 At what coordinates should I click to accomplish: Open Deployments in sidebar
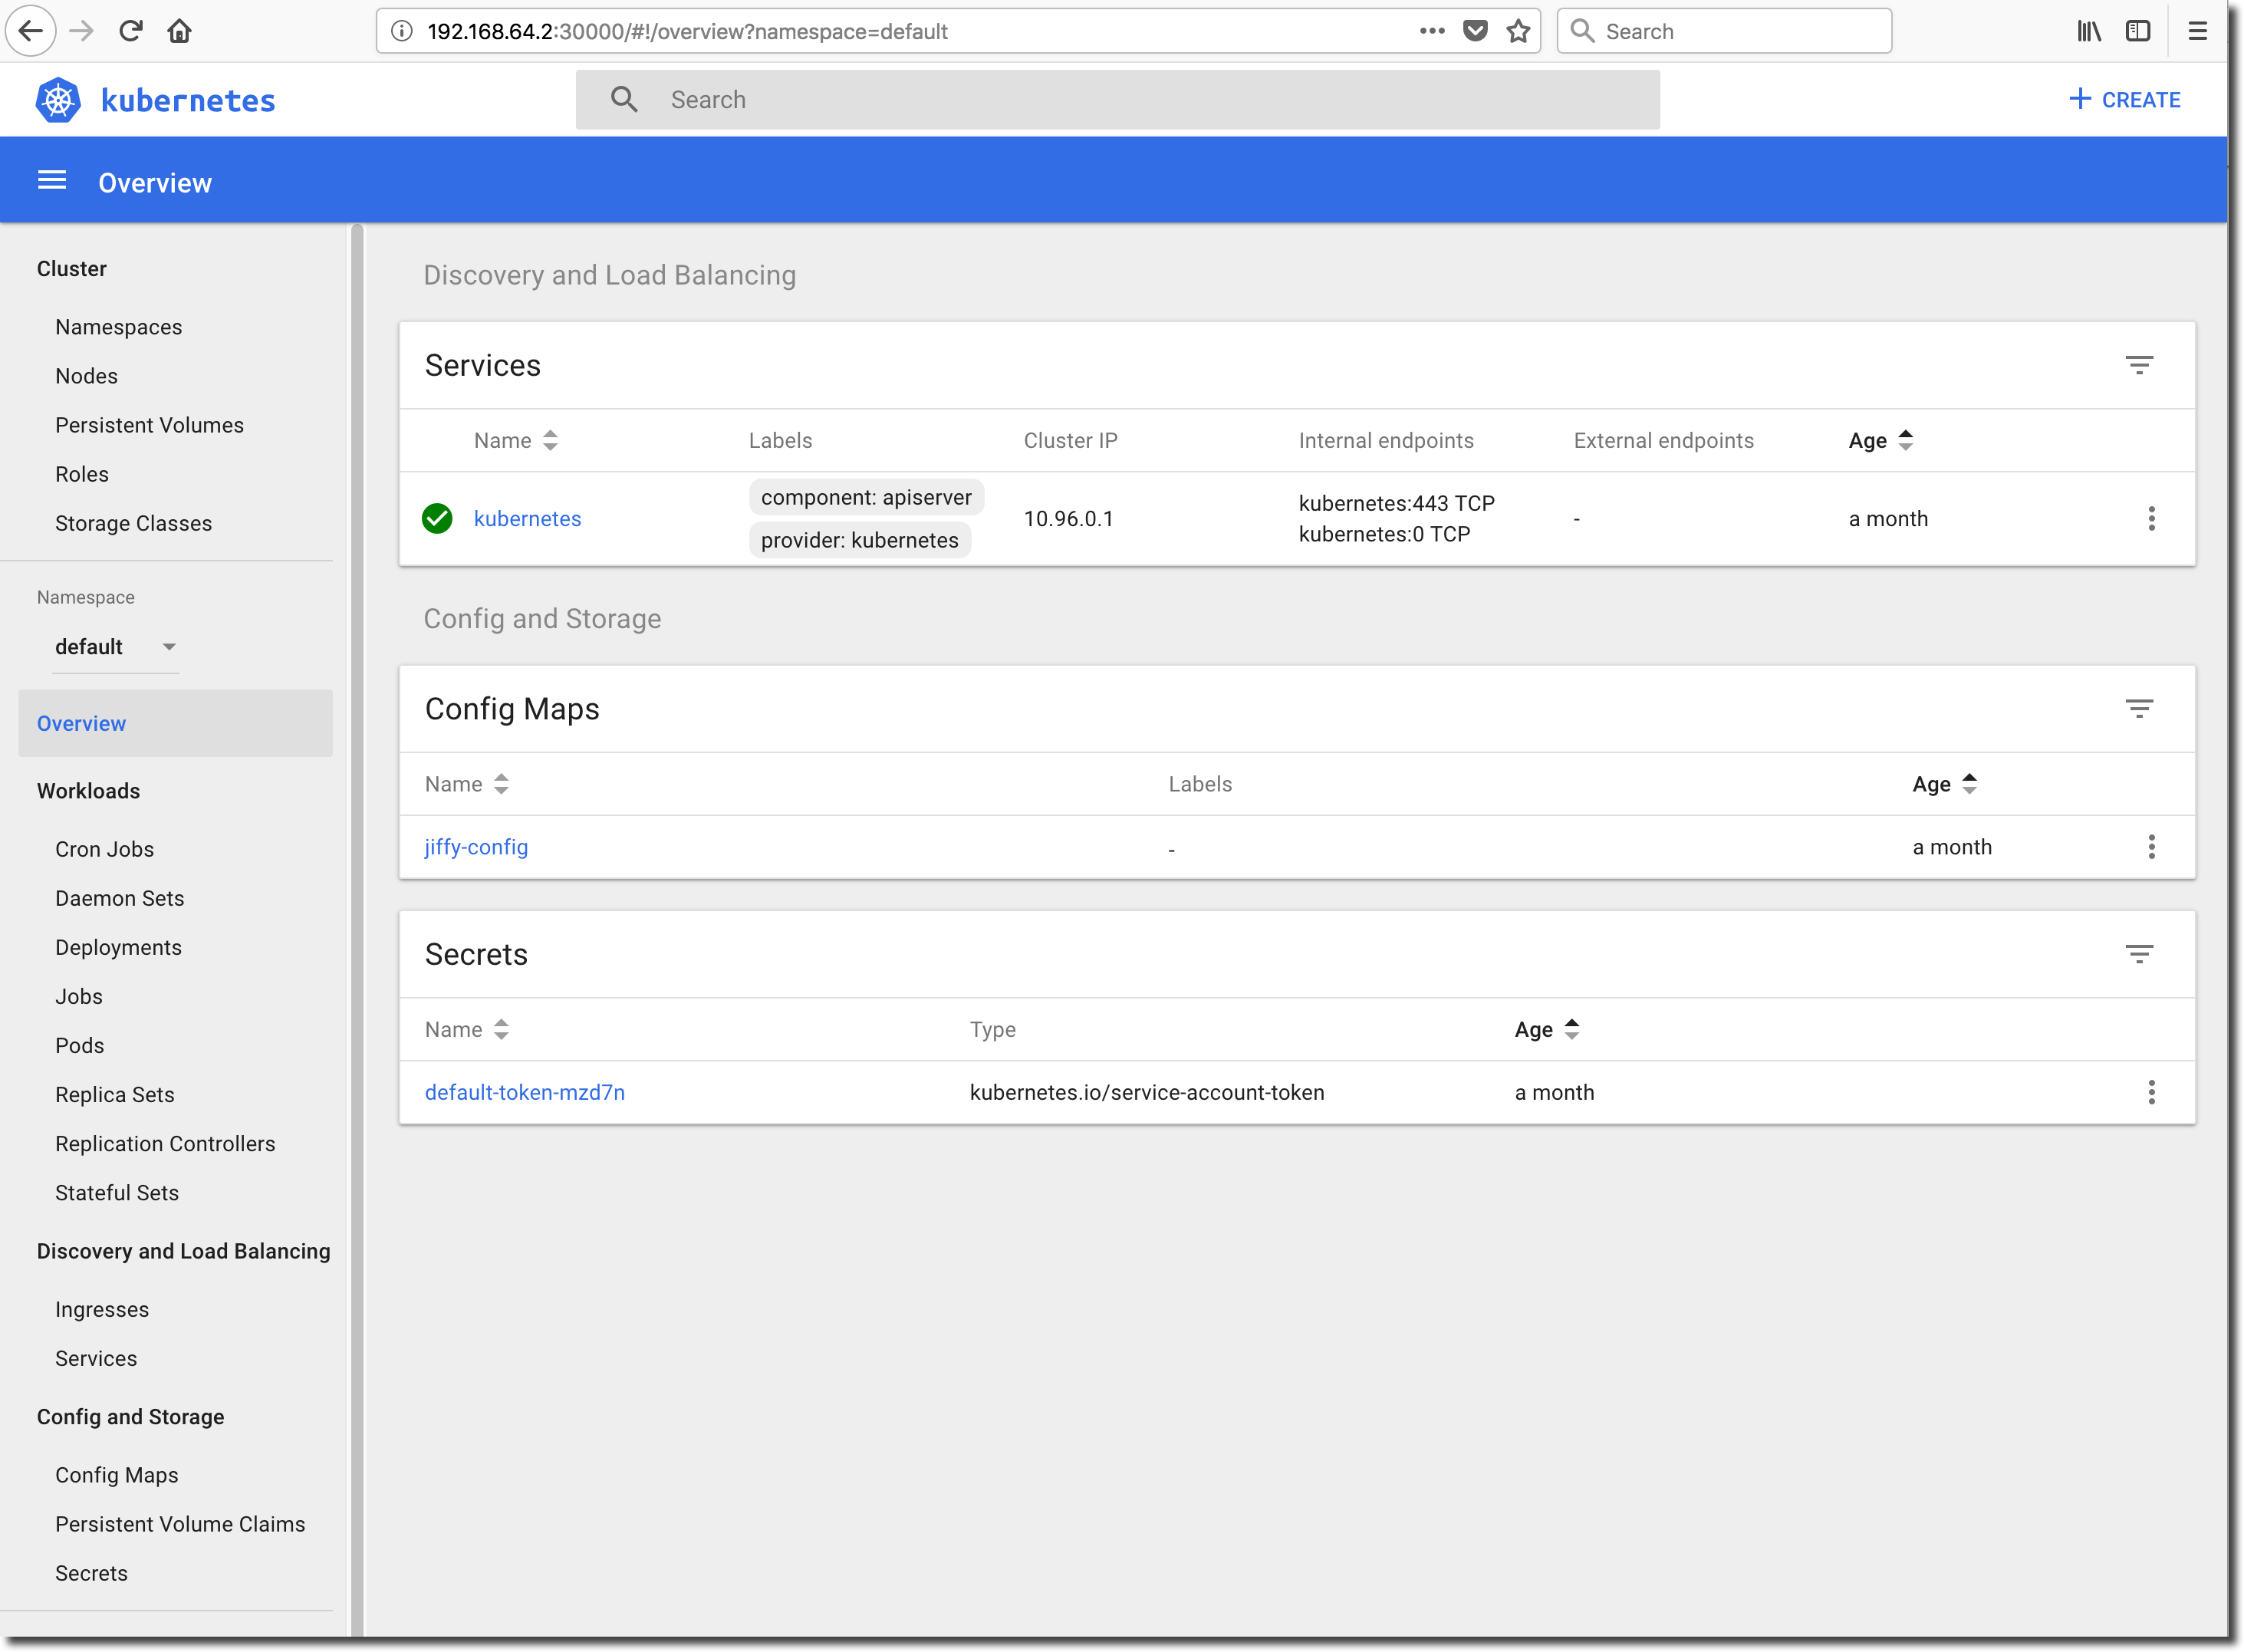[x=118, y=947]
